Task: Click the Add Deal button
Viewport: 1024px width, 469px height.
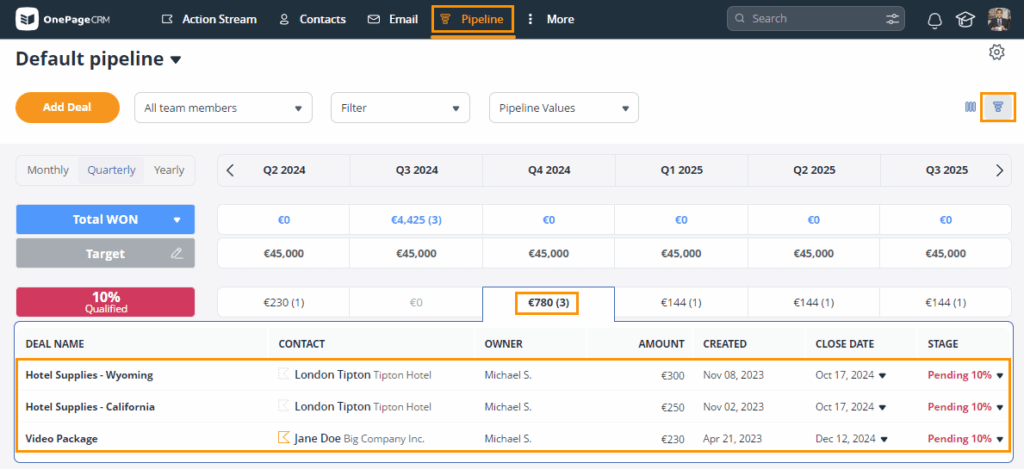Action: tap(67, 108)
